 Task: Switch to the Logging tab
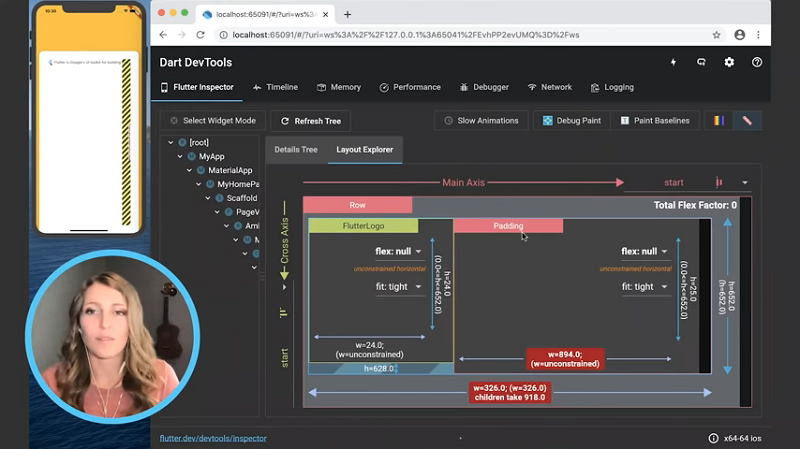612,87
